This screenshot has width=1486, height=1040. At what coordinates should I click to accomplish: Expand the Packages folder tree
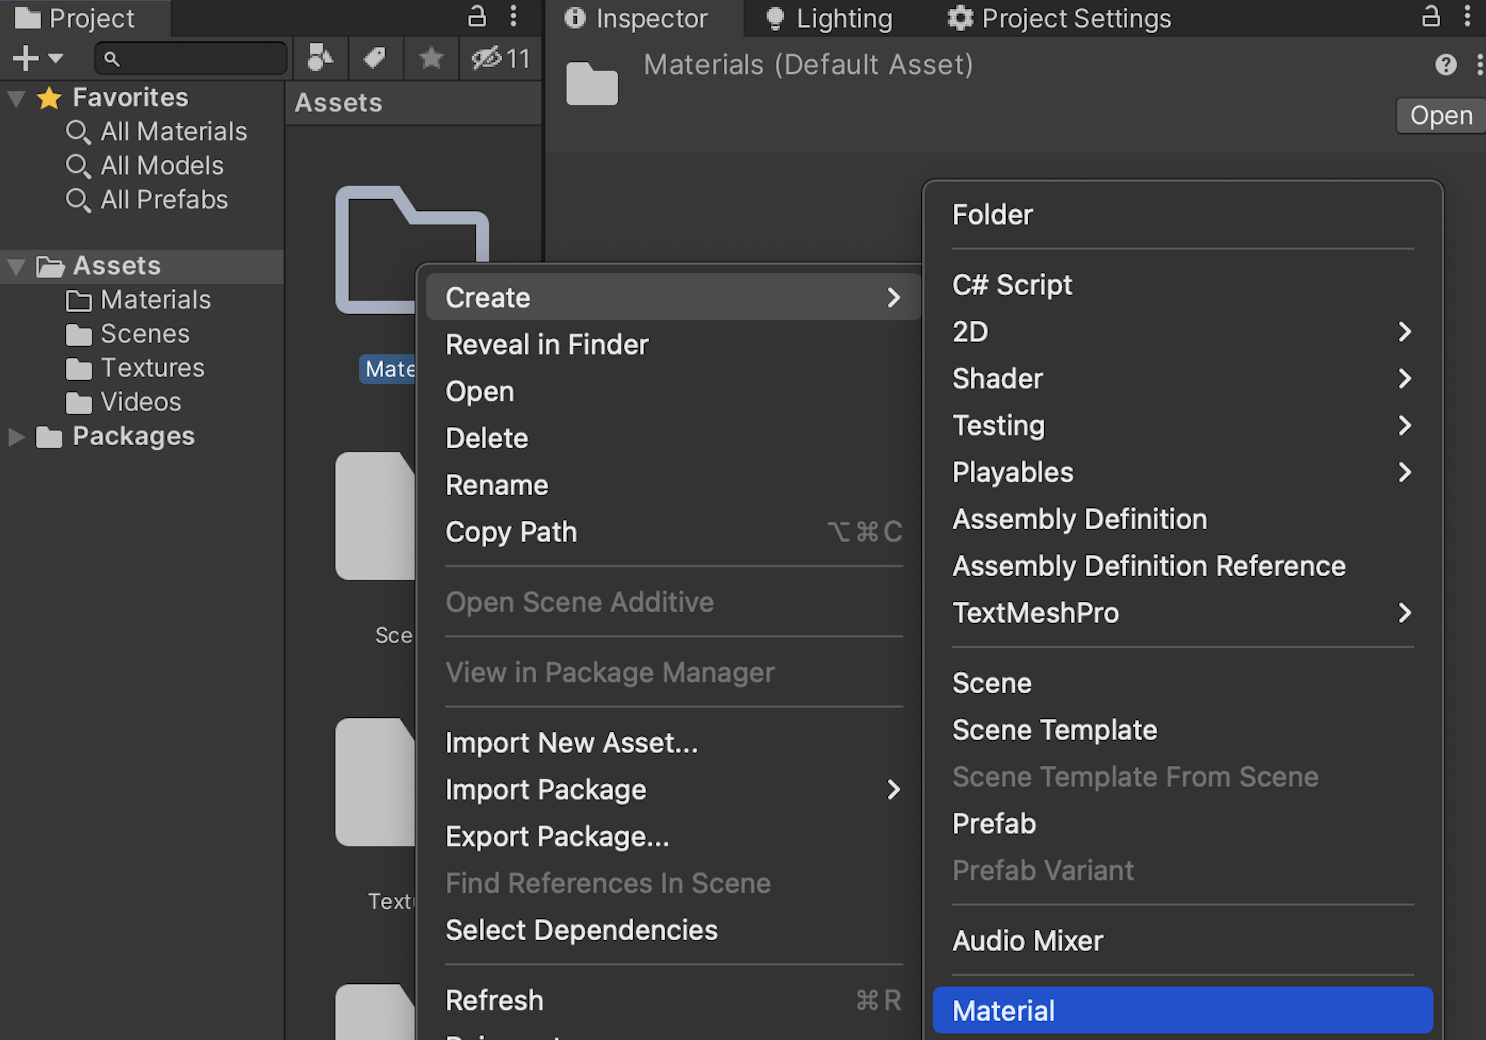17,437
